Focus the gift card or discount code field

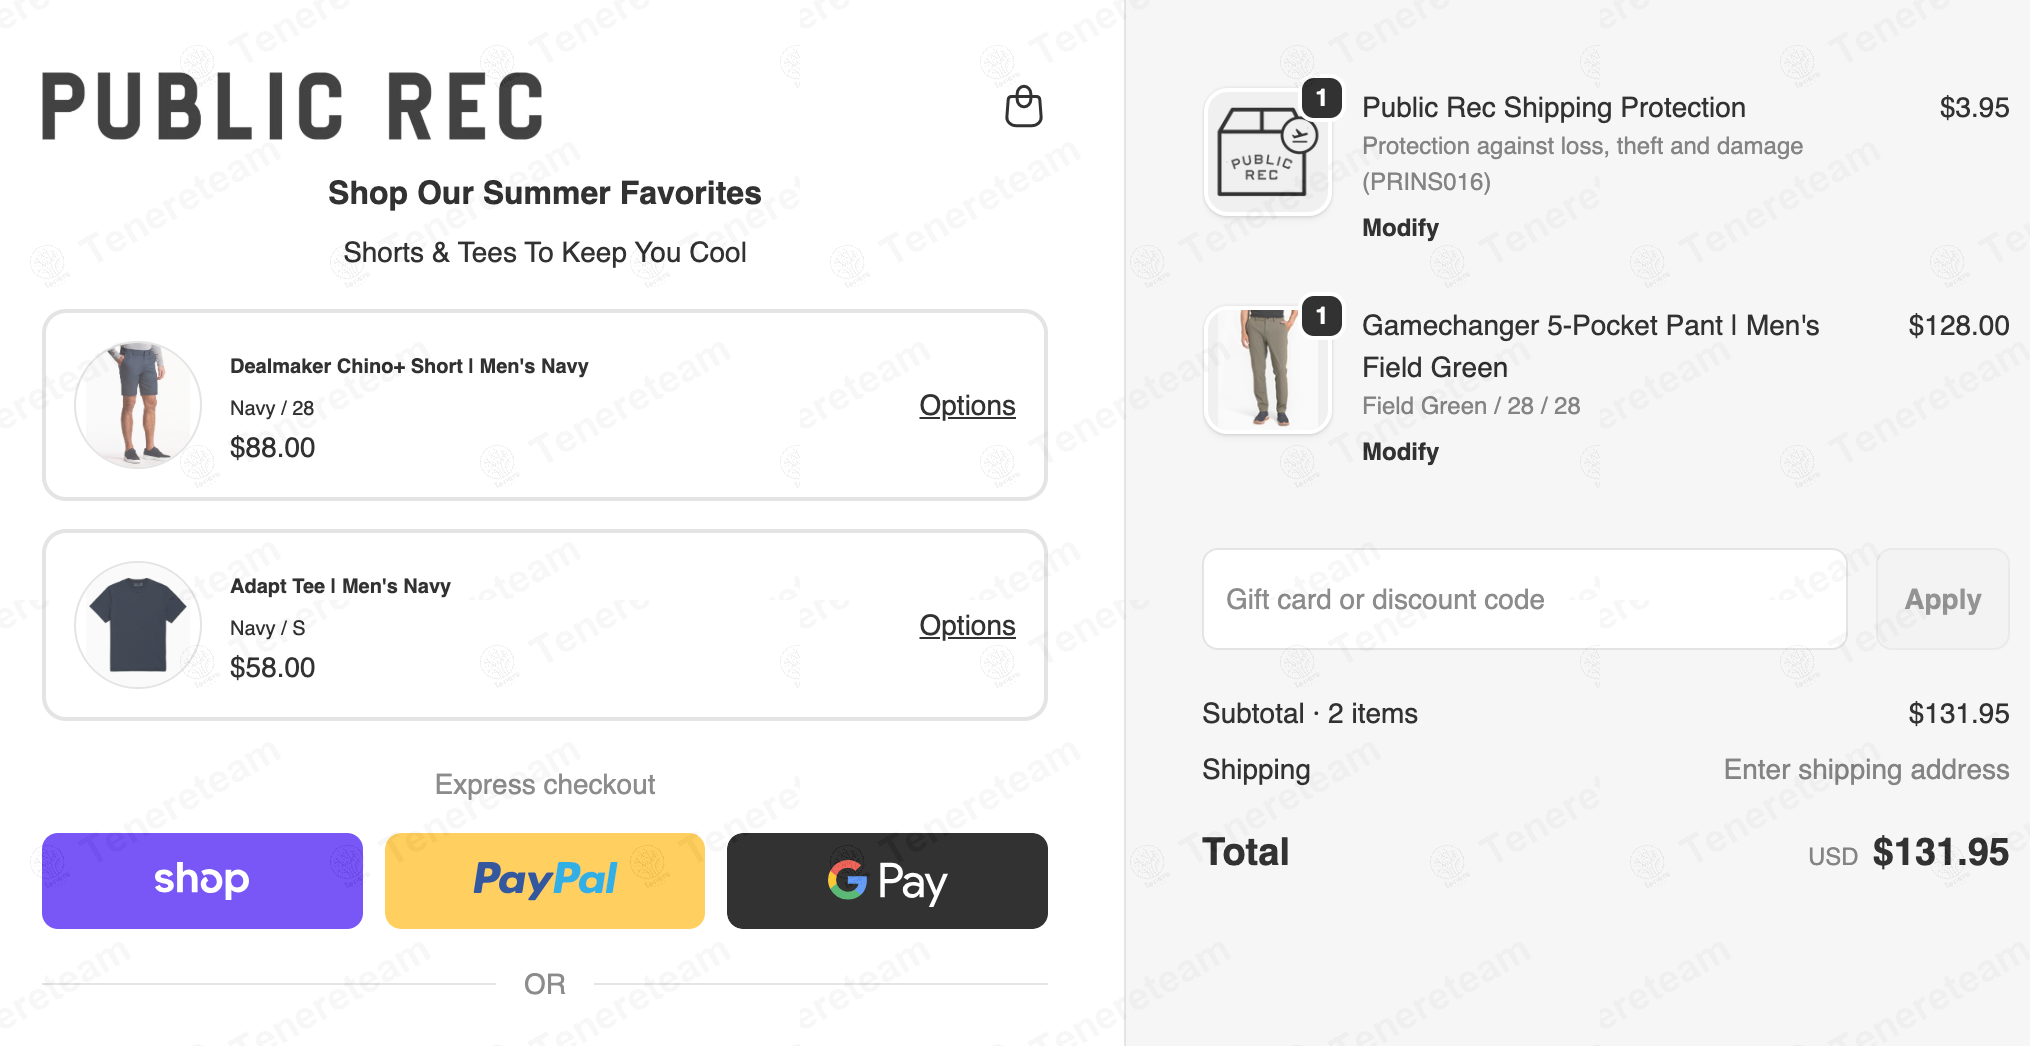click(x=1524, y=599)
